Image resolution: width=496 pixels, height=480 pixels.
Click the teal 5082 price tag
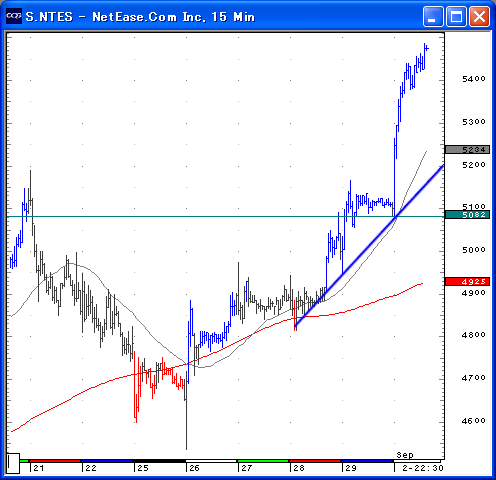pos(468,215)
